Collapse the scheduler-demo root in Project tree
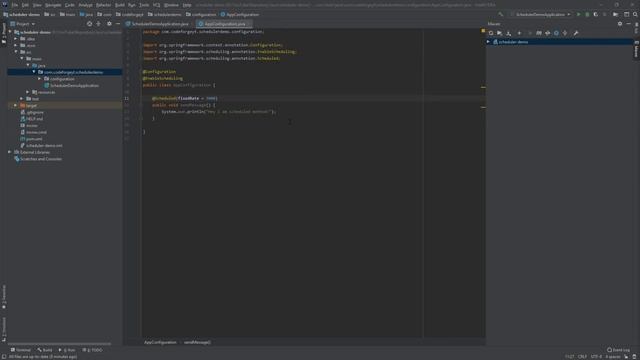Image resolution: width=640 pixels, height=360 pixels. (10, 32)
